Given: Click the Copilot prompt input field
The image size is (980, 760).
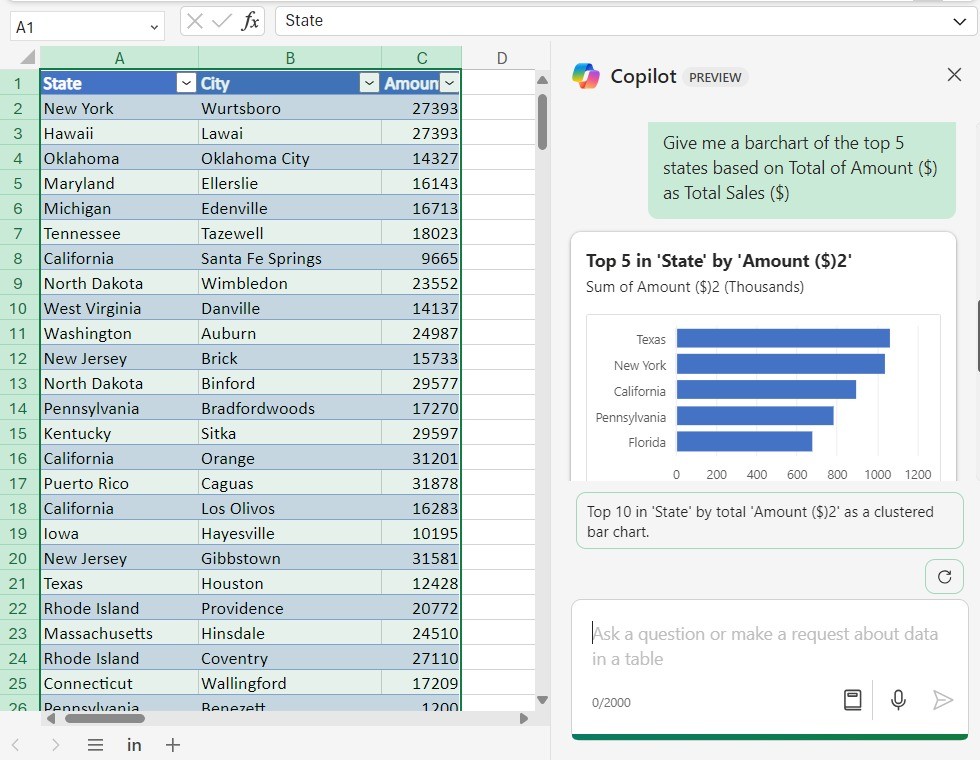Looking at the screenshot, I should coord(768,646).
